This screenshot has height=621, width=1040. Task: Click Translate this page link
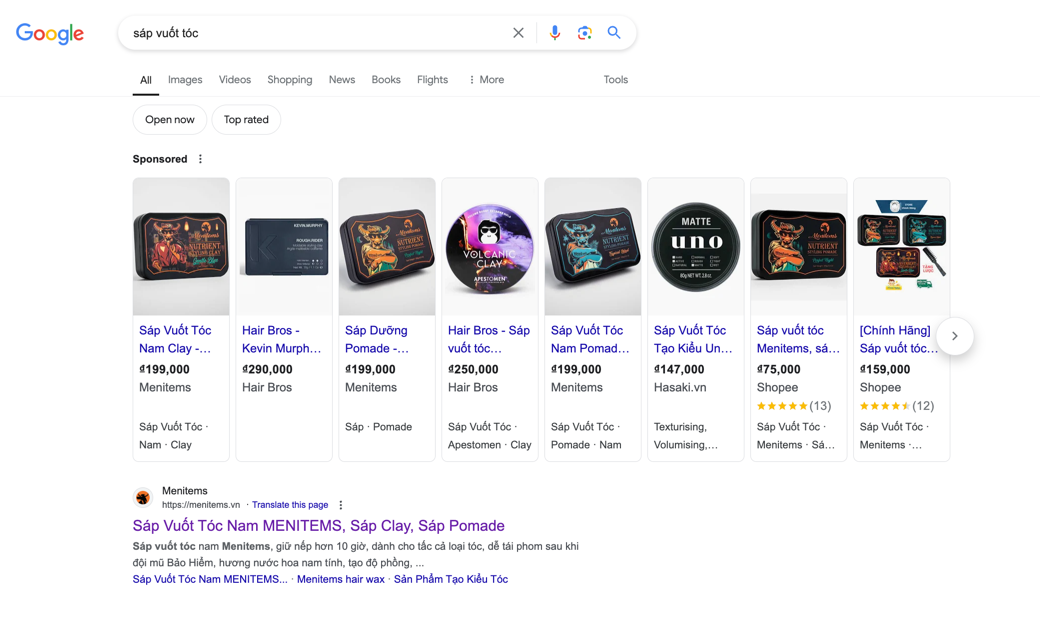tap(290, 505)
